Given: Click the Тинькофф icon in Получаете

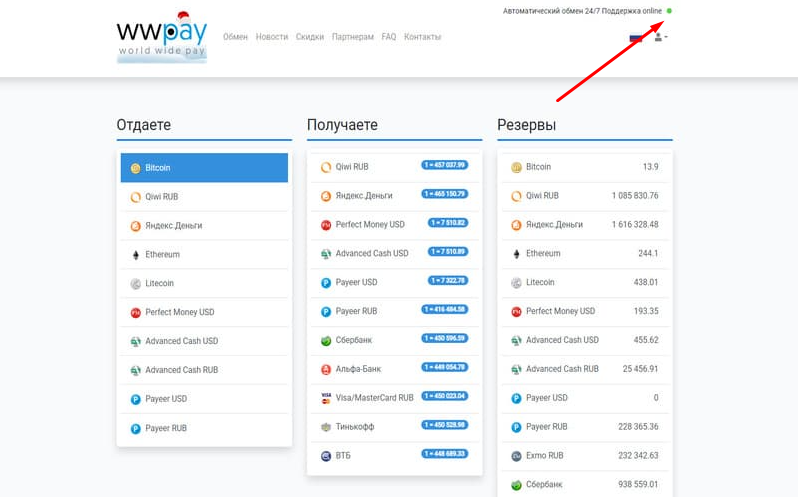Looking at the screenshot, I should pyautogui.click(x=326, y=427).
